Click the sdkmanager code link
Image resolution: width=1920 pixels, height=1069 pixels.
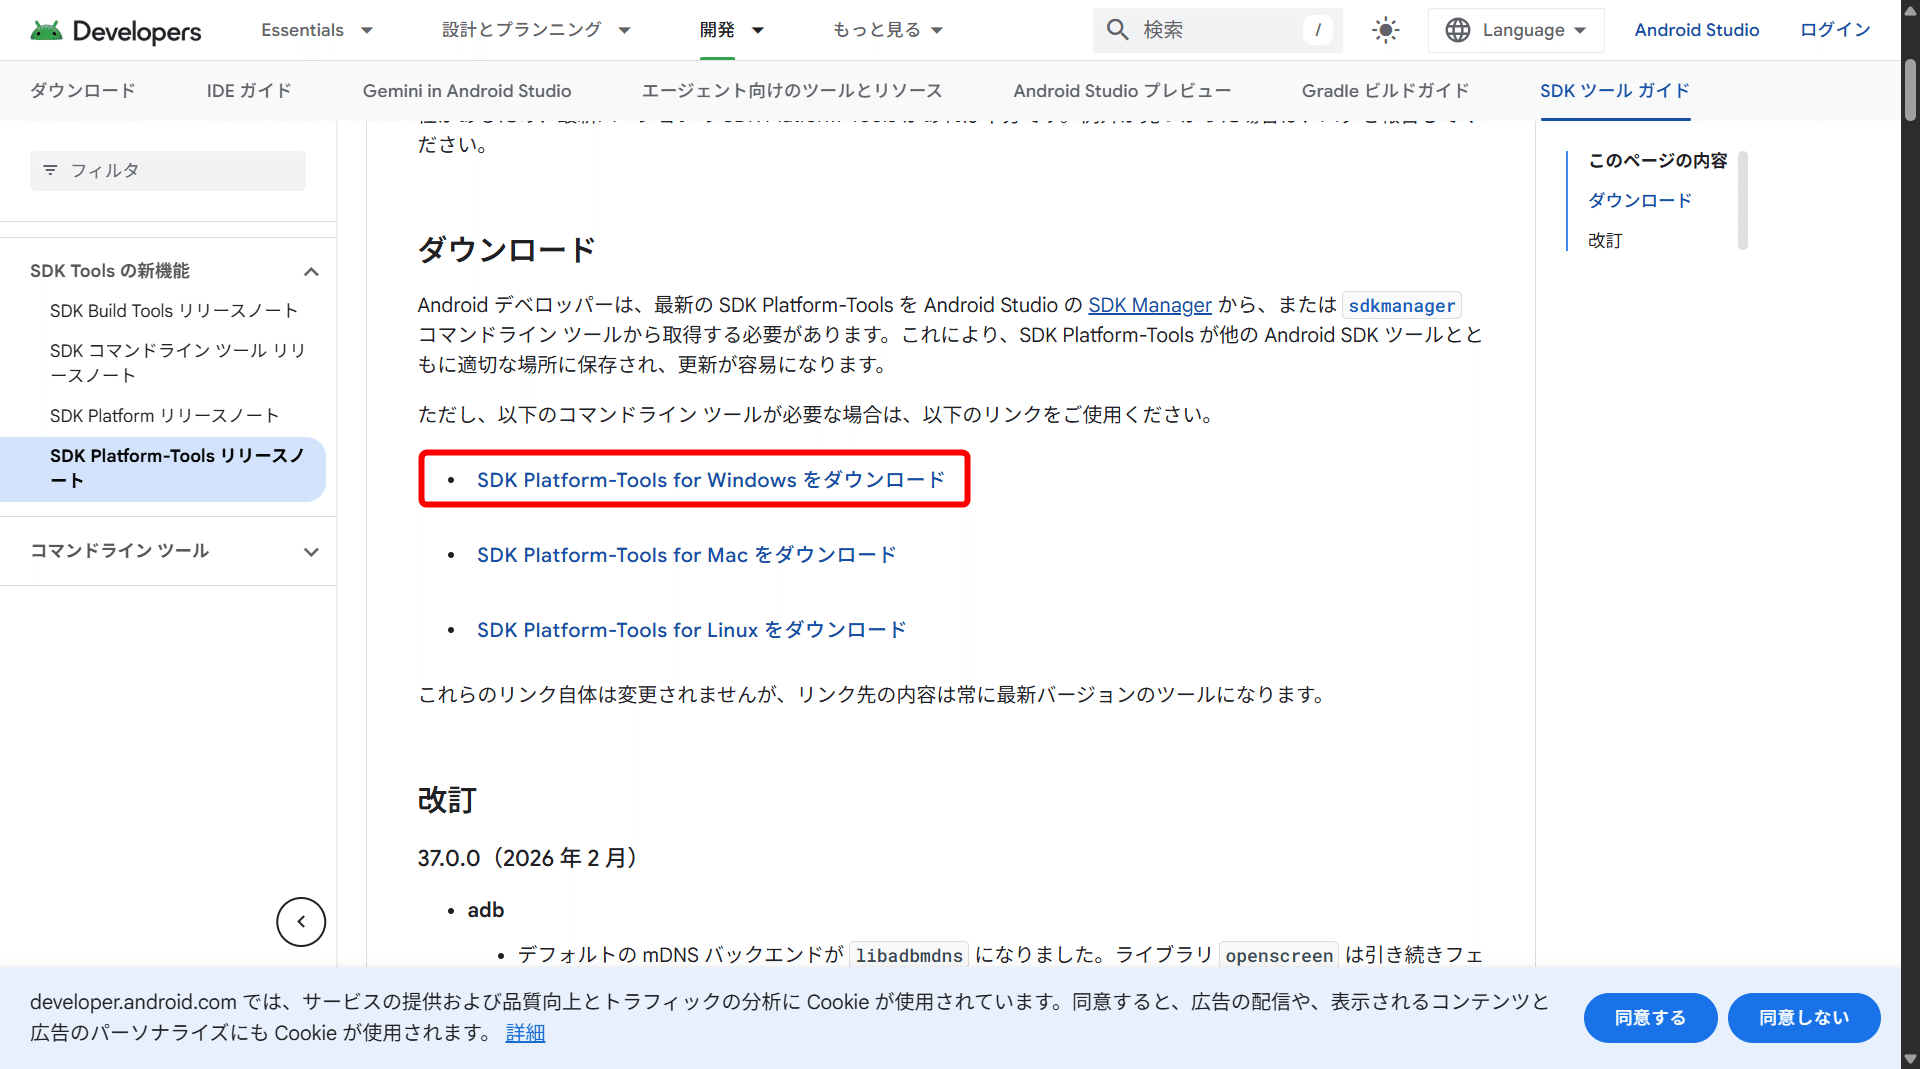pos(1402,305)
